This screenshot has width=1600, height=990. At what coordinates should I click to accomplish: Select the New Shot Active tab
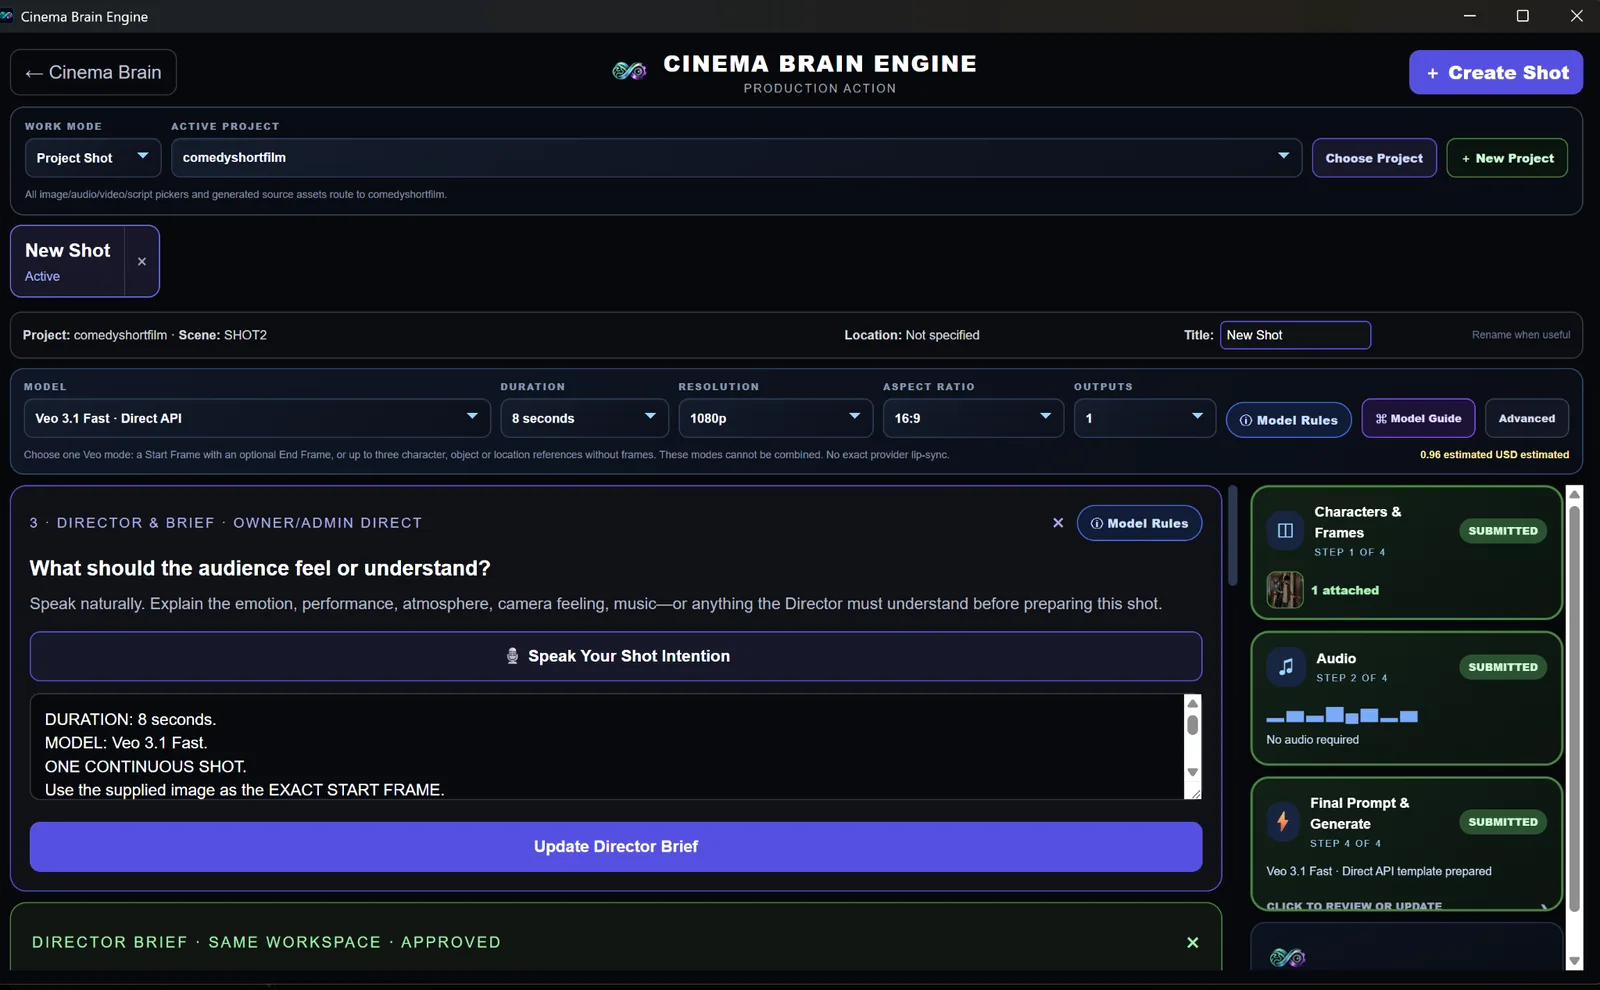pyautogui.click(x=68, y=261)
